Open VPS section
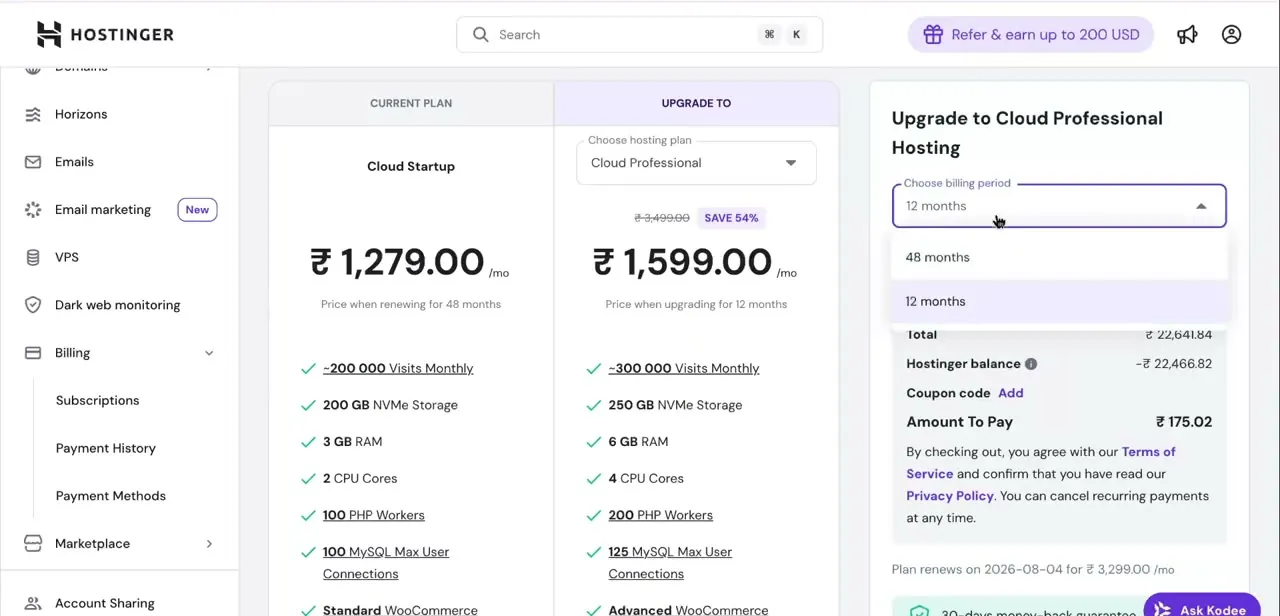The width and height of the screenshot is (1280, 616). [x=67, y=257]
